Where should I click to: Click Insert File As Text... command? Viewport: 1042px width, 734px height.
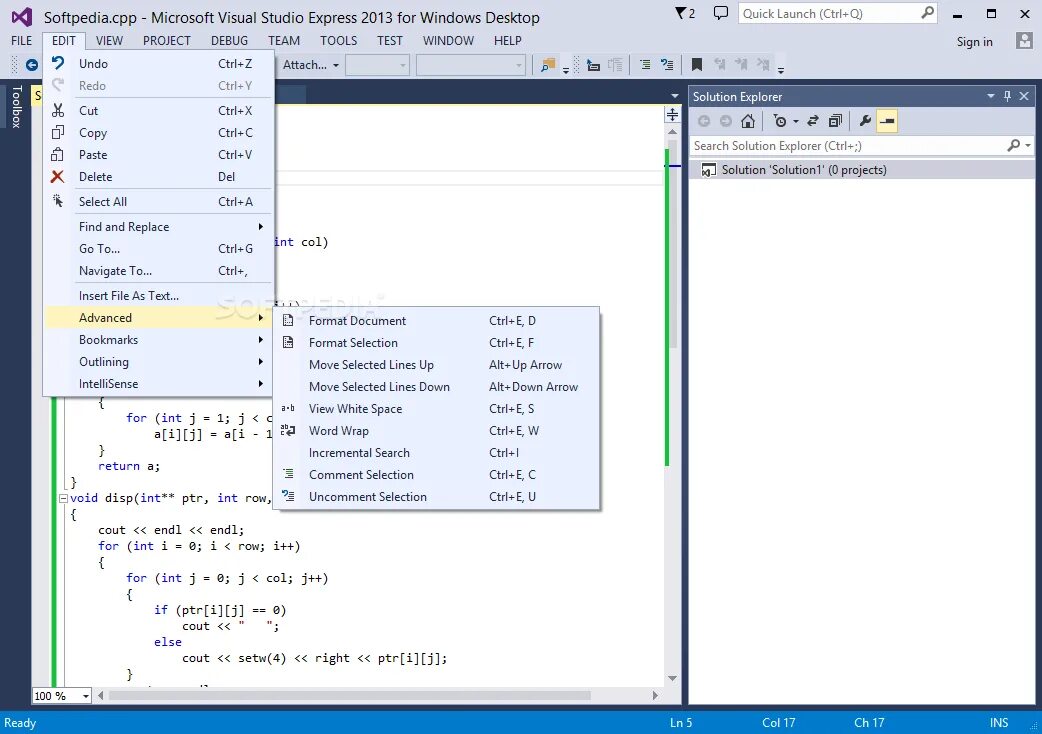pos(159,296)
